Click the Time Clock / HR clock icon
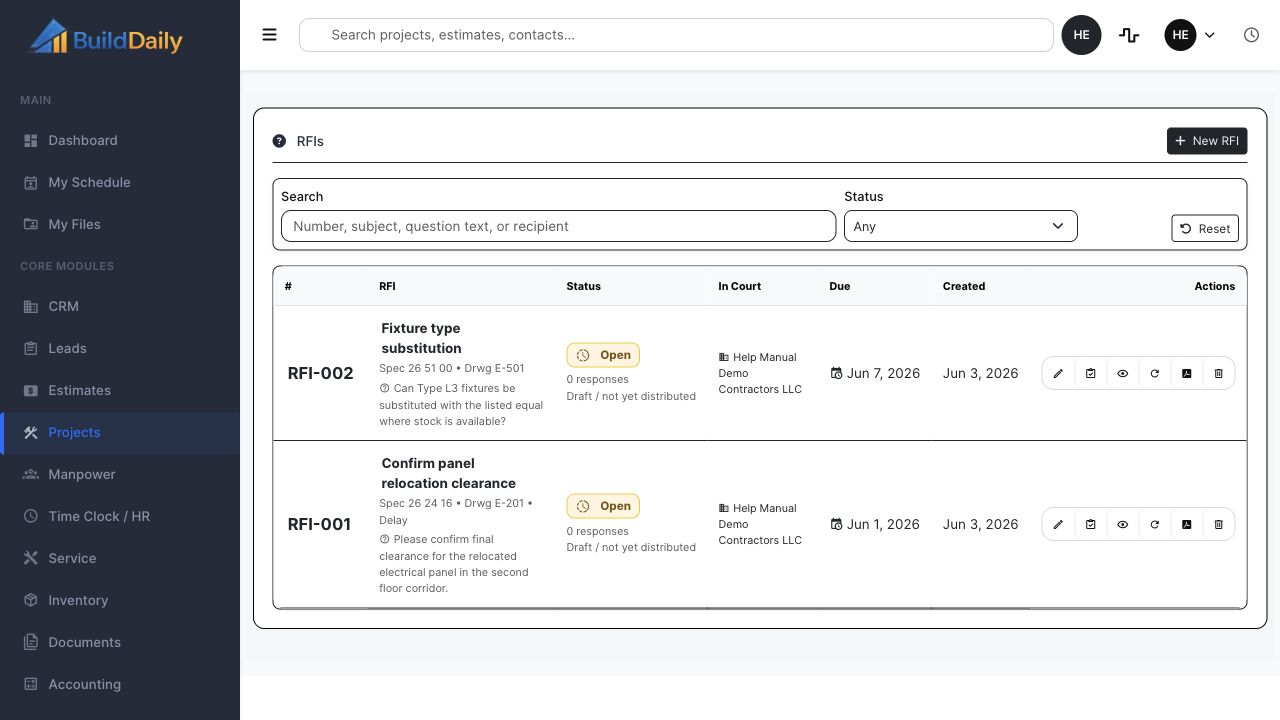1280x720 pixels. pos(31,516)
